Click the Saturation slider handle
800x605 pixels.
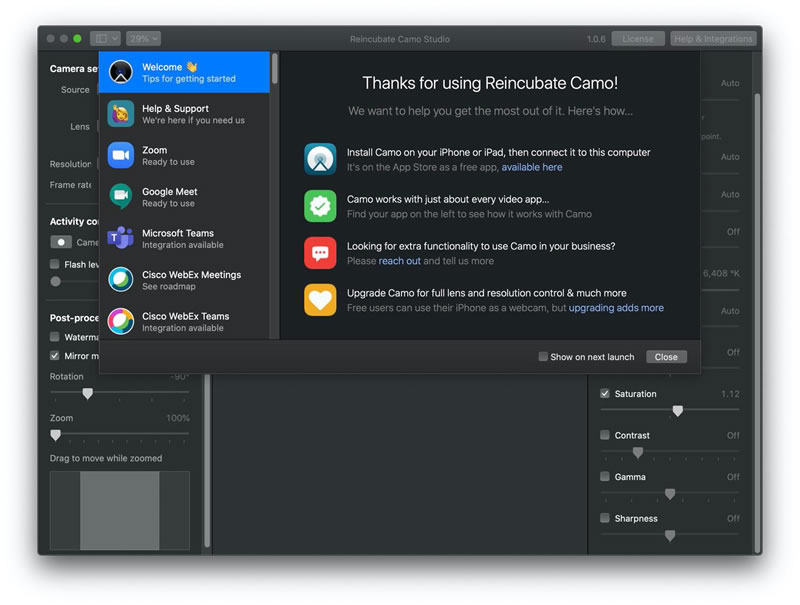pyautogui.click(x=678, y=411)
